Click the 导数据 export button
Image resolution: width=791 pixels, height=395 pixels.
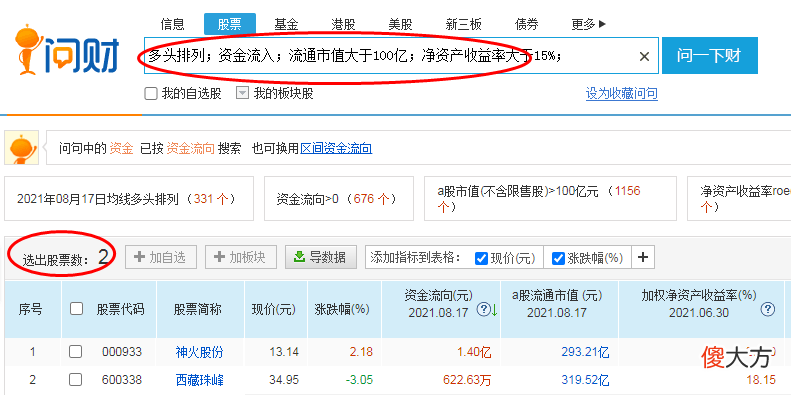point(321,257)
